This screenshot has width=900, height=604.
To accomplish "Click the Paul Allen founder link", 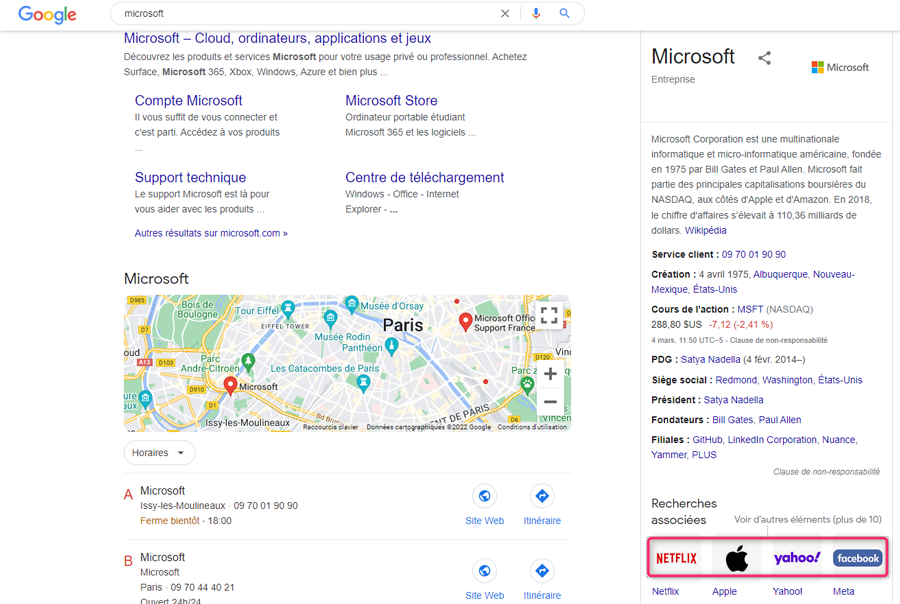I will 779,420.
